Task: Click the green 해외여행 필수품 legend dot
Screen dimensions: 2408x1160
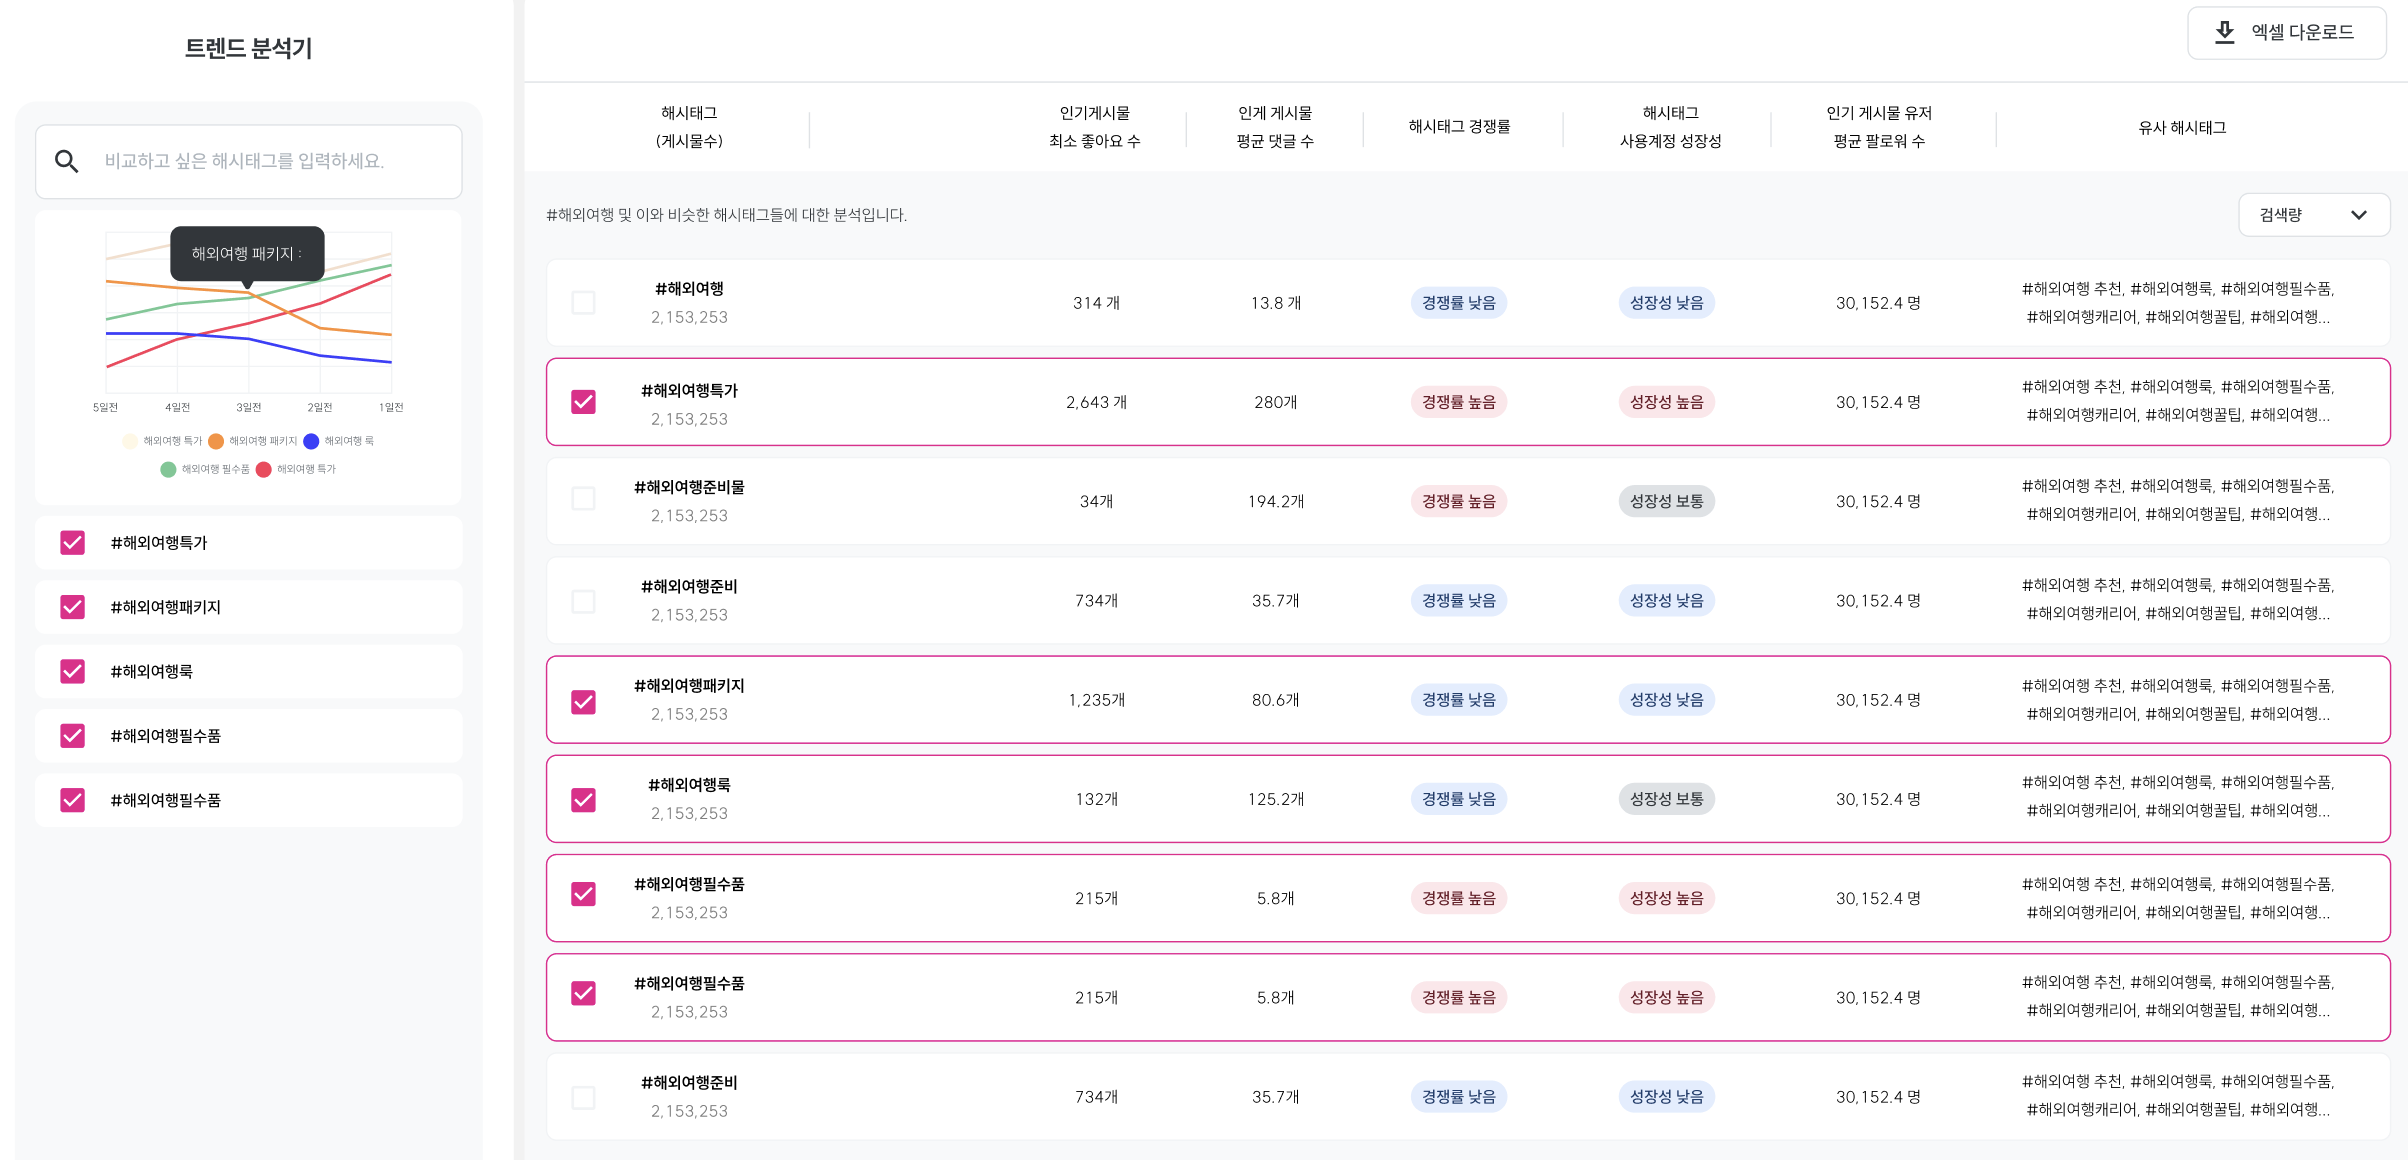Action: (x=168, y=469)
